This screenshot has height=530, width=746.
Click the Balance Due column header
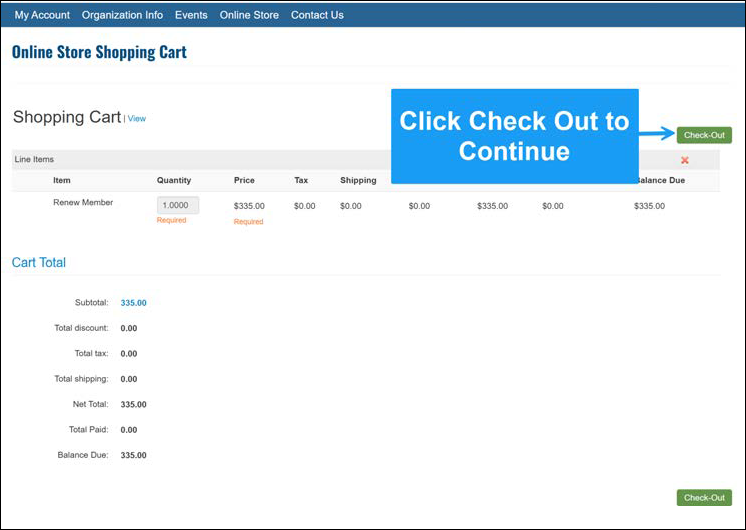[660, 181]
